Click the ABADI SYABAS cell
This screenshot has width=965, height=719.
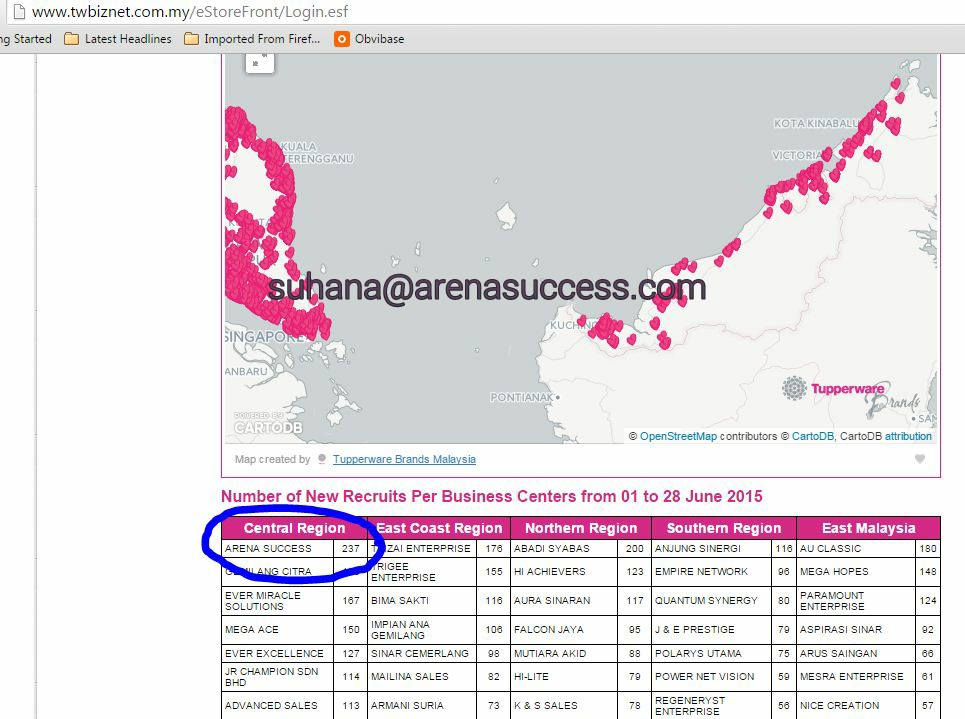coord(564,548)
